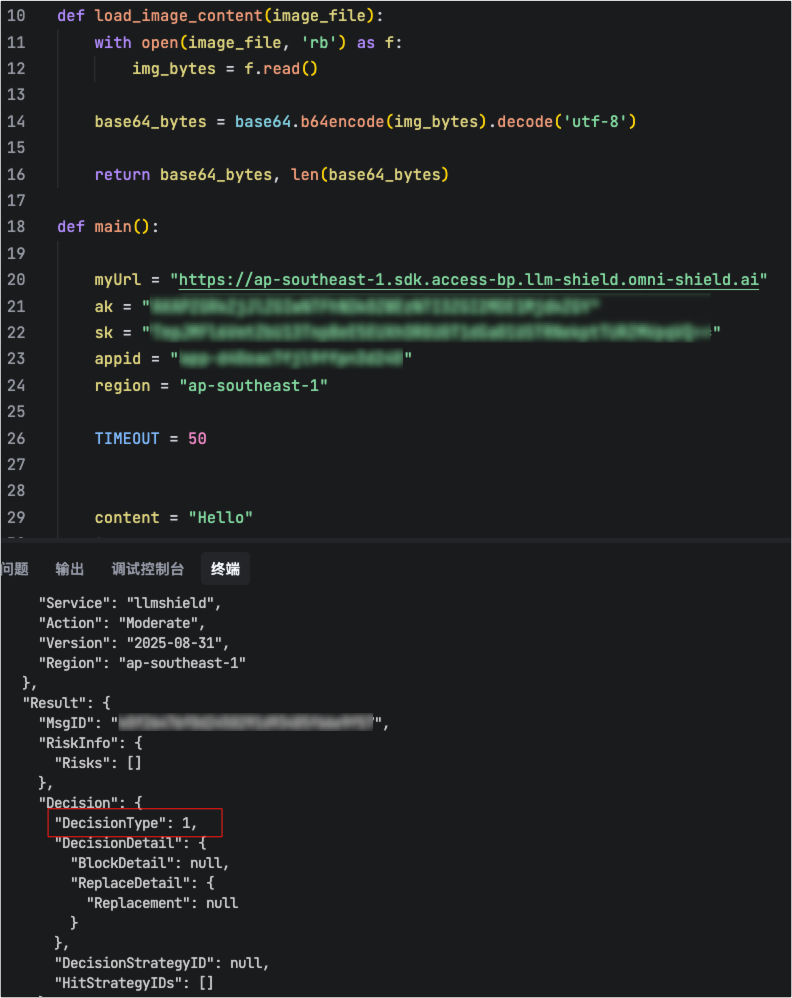Click the appid variable name
The image size is (792, 998).
coord(118,358)
